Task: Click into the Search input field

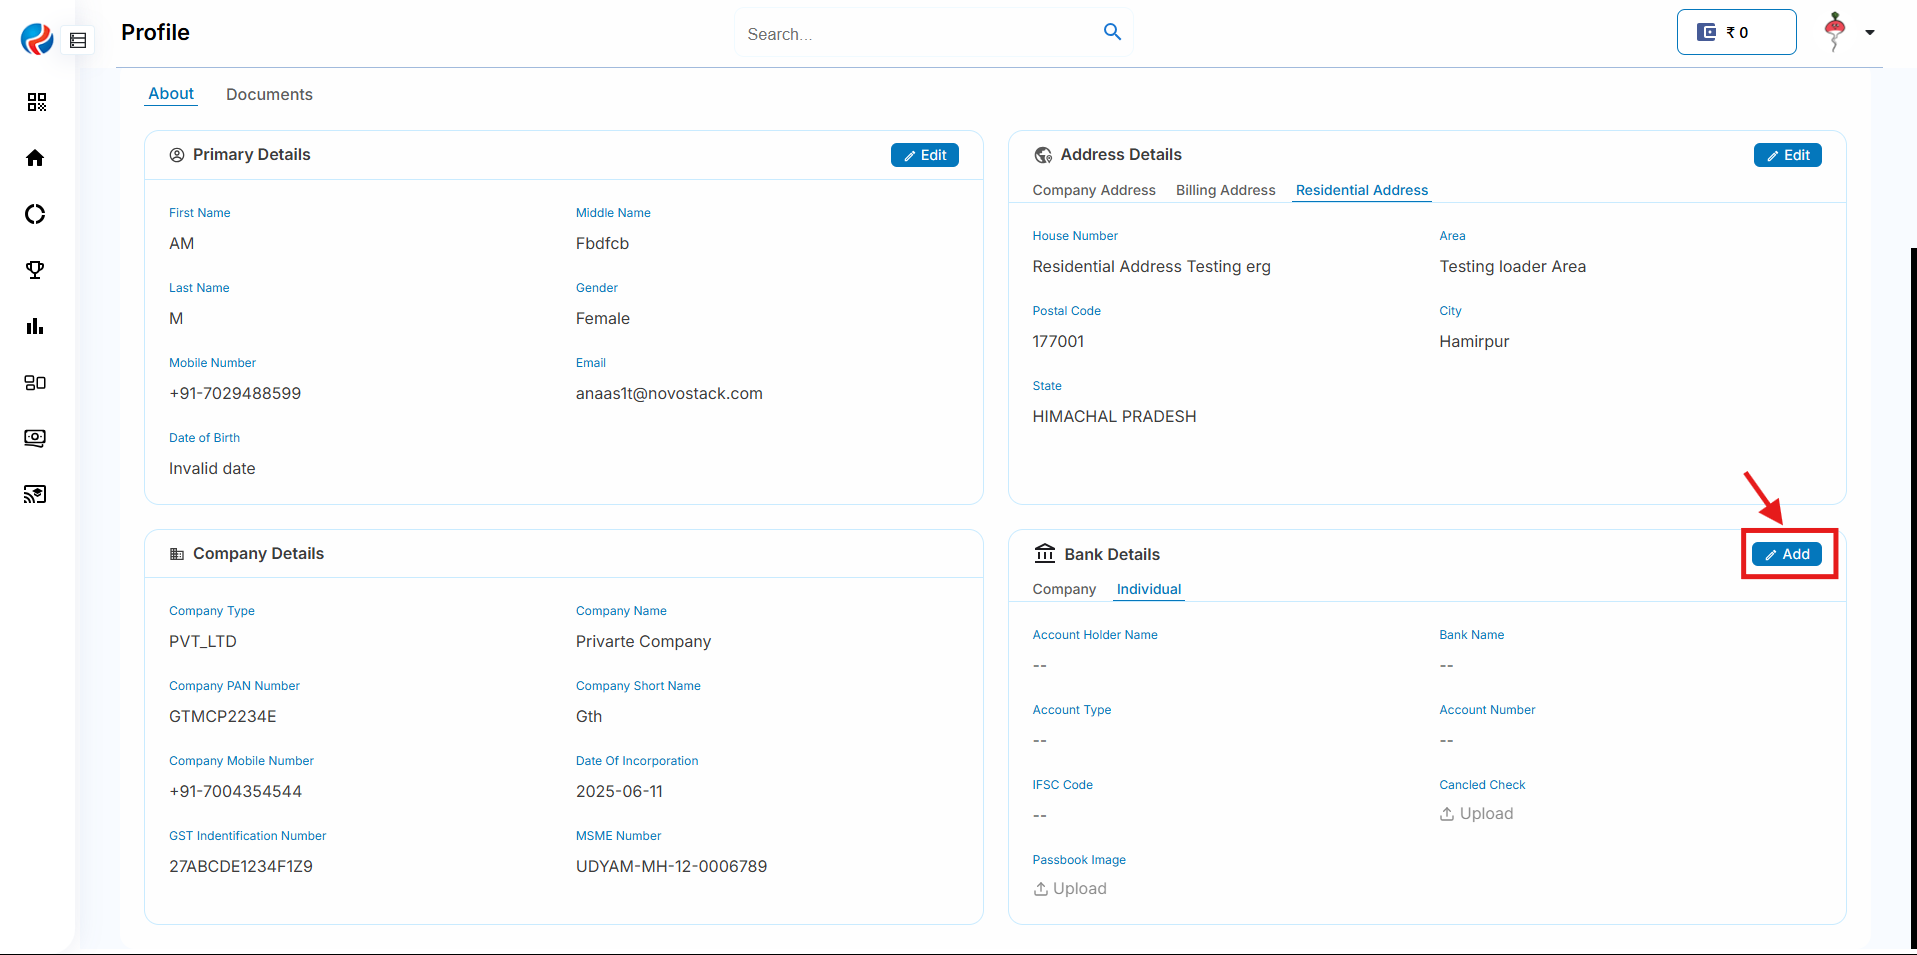Action: [x=915, y=34]
